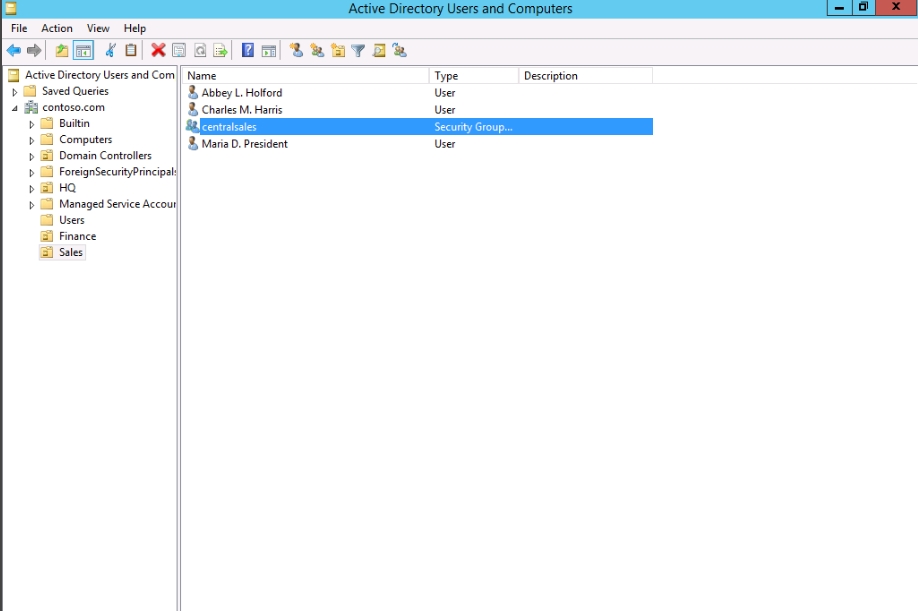Click the Refresh toolbar icon
The width and height of the screenshot is (918, 611).
(200, 51)
